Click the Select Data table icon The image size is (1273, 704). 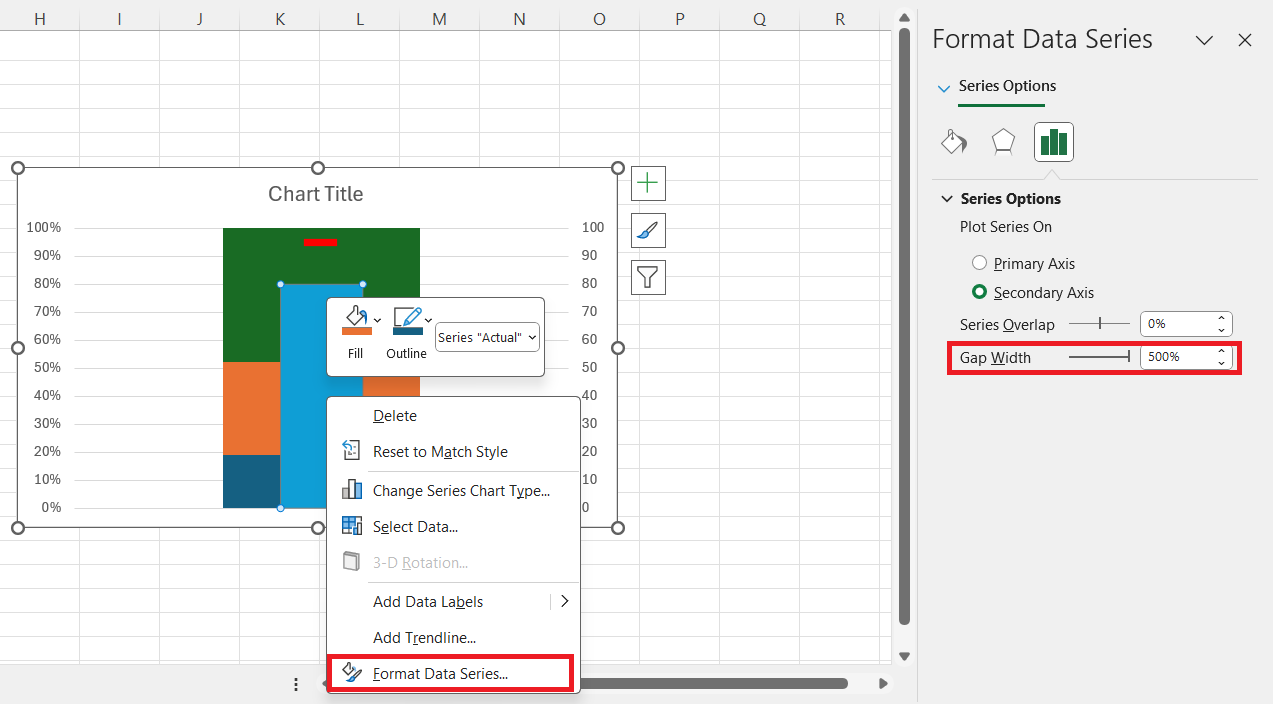352,526
